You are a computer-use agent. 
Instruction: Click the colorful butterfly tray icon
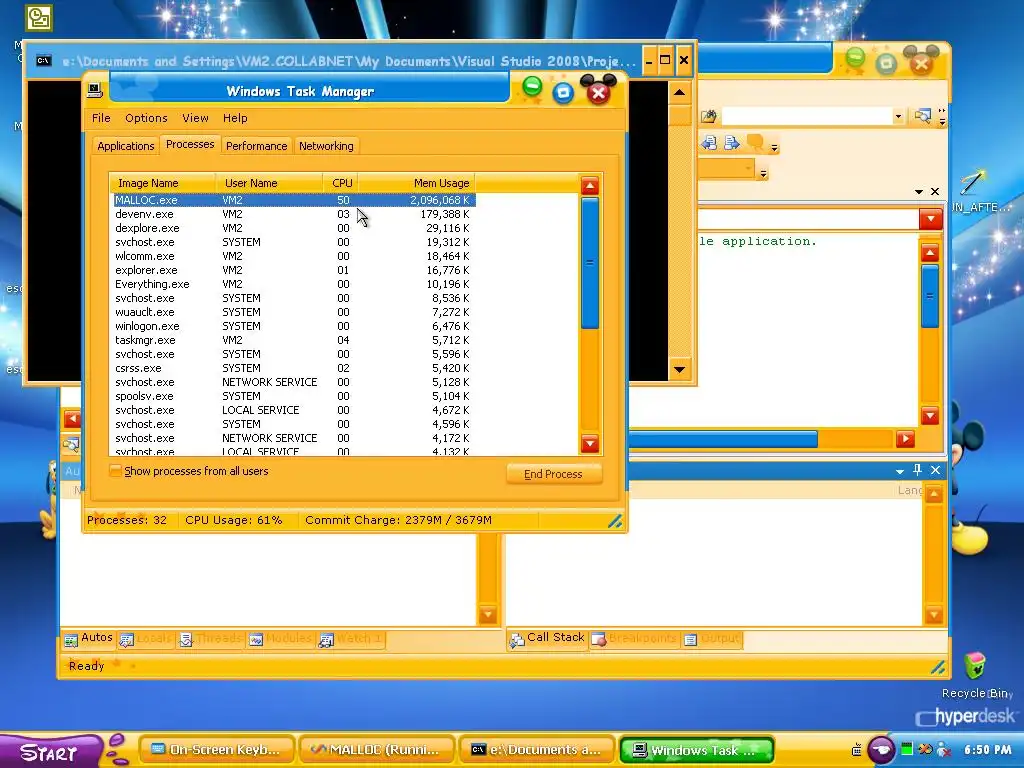[x=925, y=750]
